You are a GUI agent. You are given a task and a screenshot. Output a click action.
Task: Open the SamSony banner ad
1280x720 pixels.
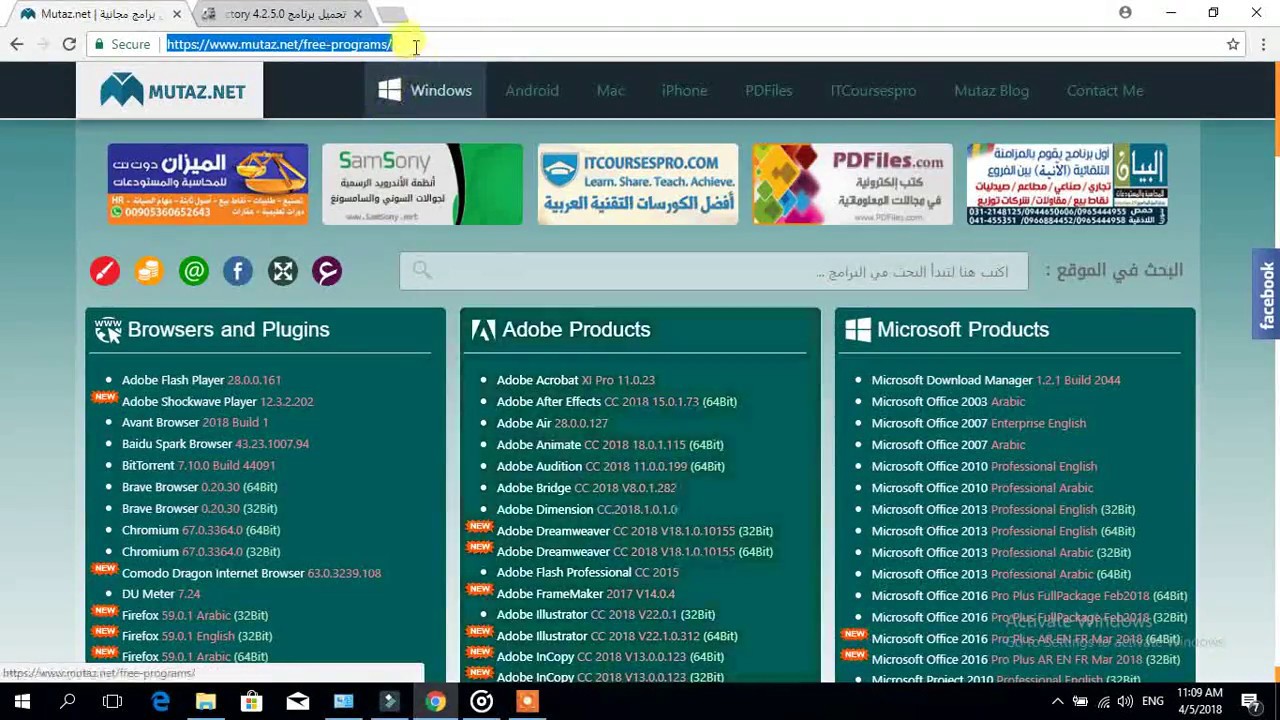422,184
